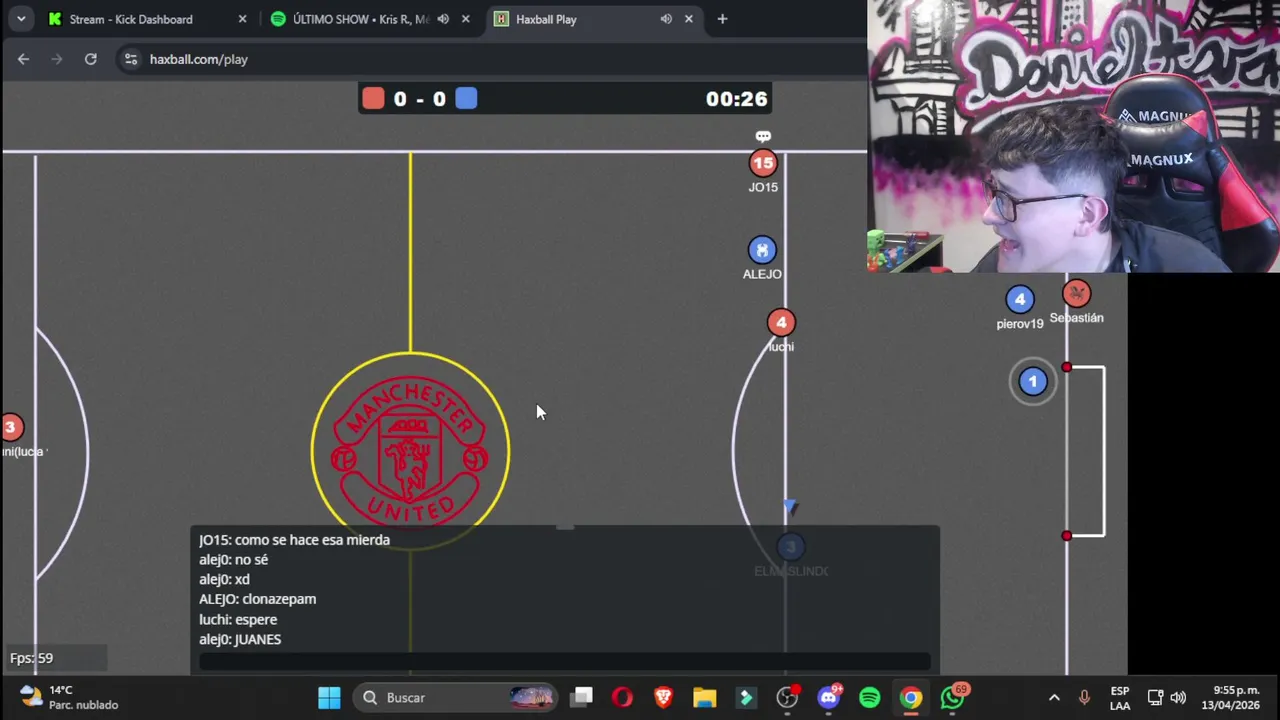Close the Stream - Kick Dashboard tab
Screen dimensions: 1280x720
point(242,19)
